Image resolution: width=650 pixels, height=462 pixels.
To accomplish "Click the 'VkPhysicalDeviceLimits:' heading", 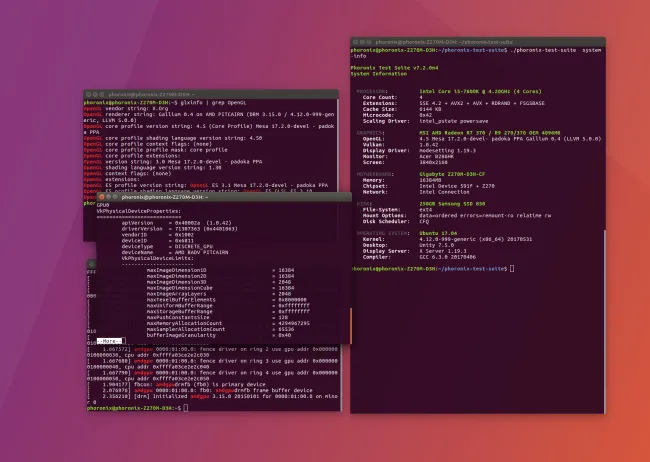I will click(x=158, y=258).
